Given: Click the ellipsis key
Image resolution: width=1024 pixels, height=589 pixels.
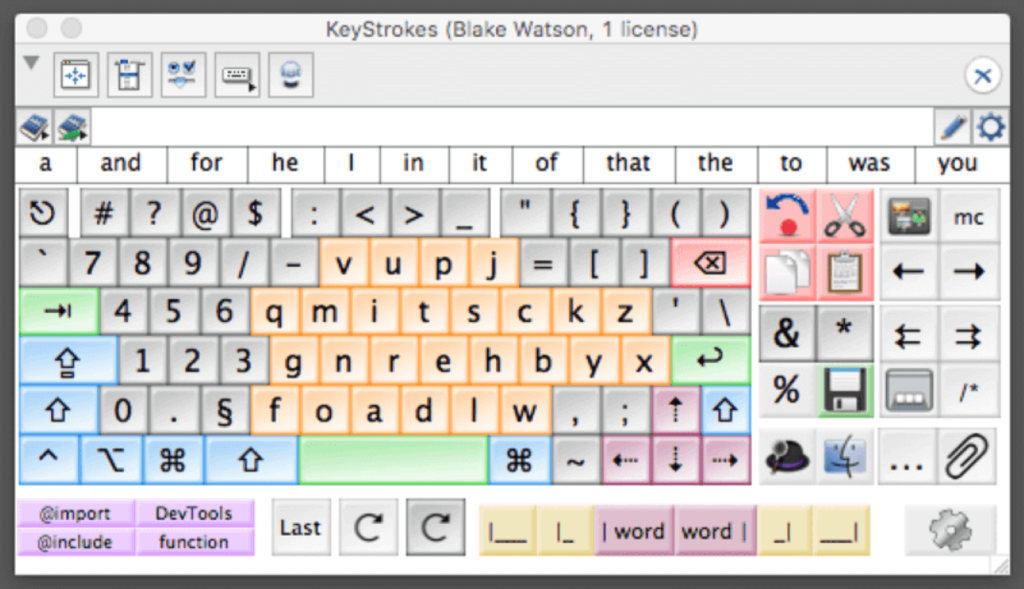Looking at the screenshot, I should click(x=907, y=456).
